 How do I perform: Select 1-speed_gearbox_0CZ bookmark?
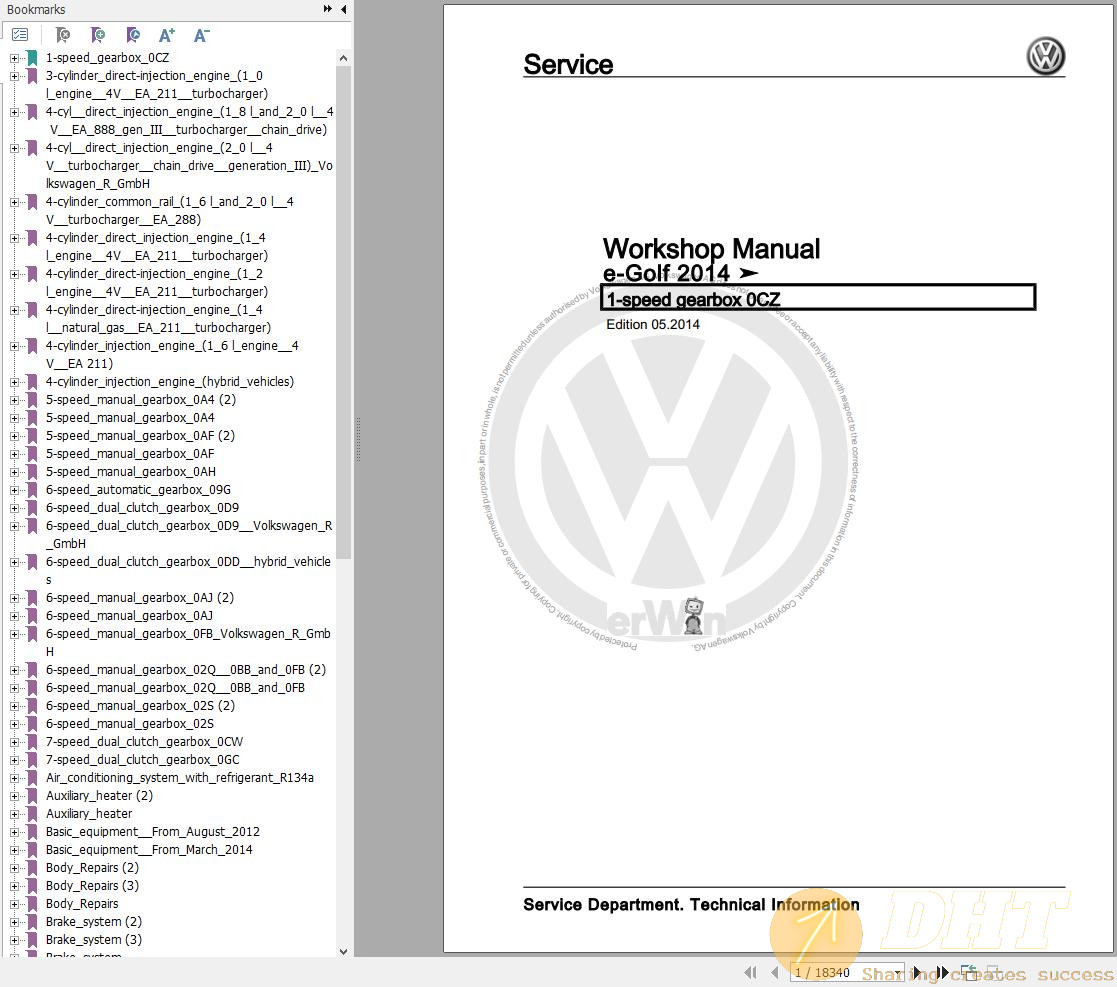(108, 58)
